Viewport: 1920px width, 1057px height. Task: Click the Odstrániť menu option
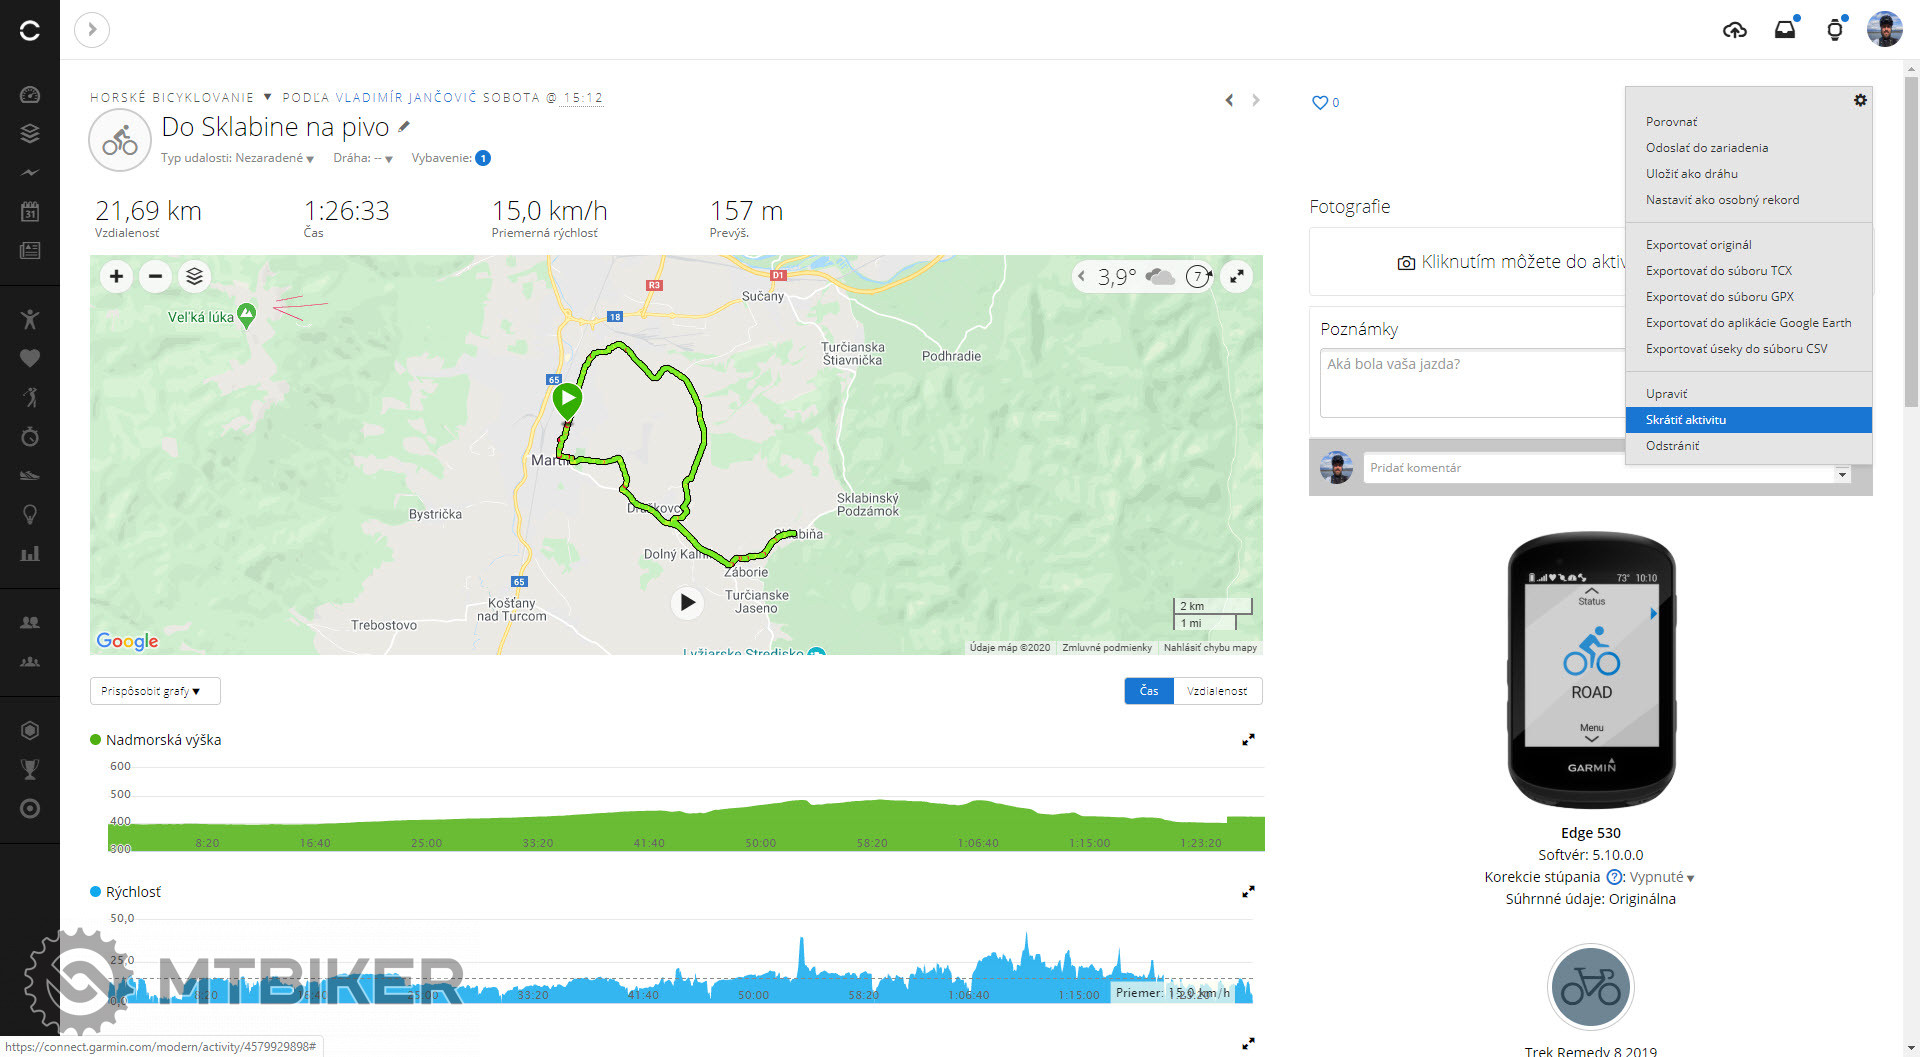pos(1672,446)
